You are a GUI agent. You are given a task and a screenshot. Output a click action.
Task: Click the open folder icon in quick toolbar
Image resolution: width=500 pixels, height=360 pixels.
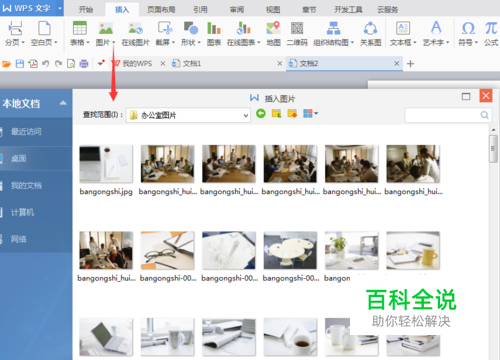[6, 63]
